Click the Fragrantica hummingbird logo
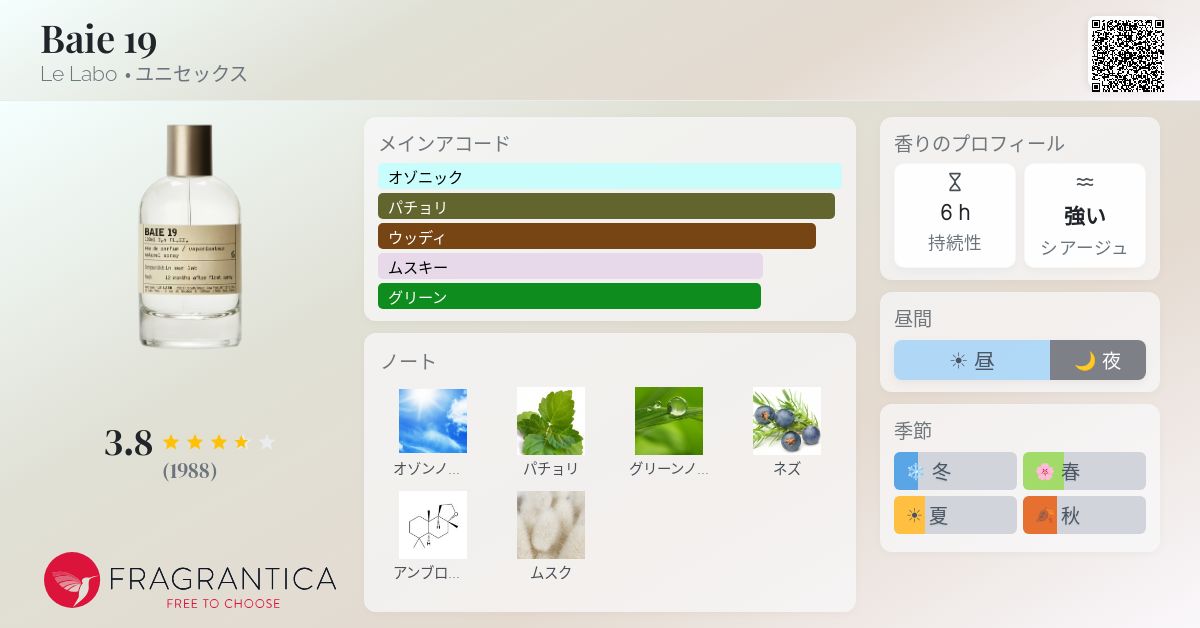 (x=72, y=580)
